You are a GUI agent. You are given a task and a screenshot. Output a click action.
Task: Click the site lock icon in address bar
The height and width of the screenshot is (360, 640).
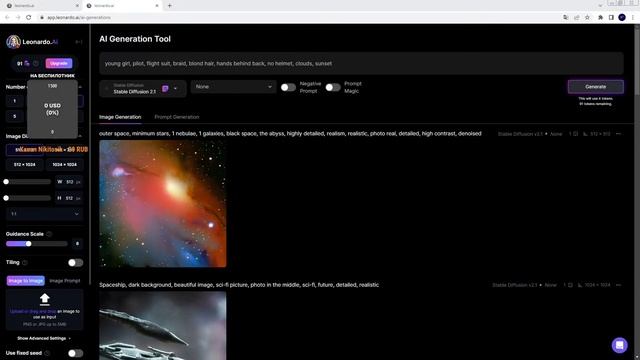tap(42, 18)
